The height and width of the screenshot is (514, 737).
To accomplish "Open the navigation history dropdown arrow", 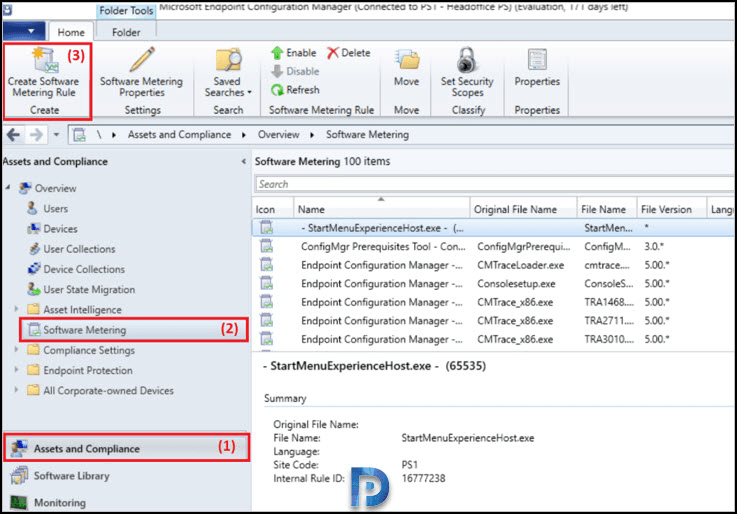I will point(56,135).
